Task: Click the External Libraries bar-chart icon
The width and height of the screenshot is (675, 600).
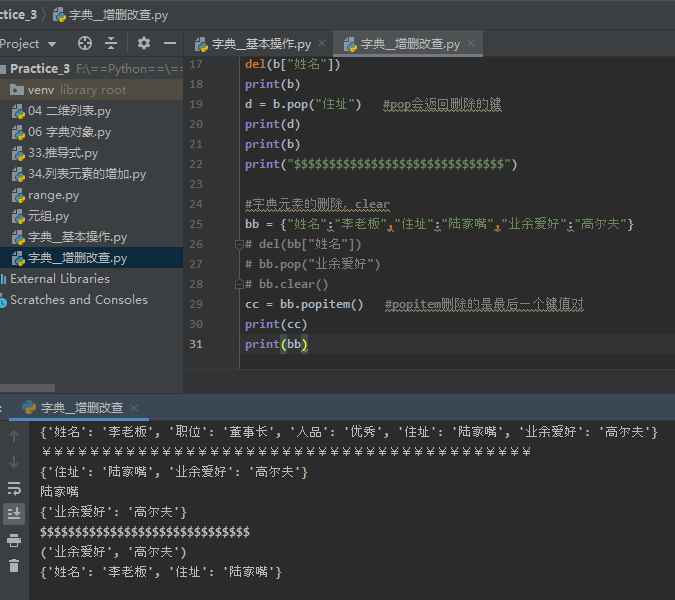Action: pos(3,279)
